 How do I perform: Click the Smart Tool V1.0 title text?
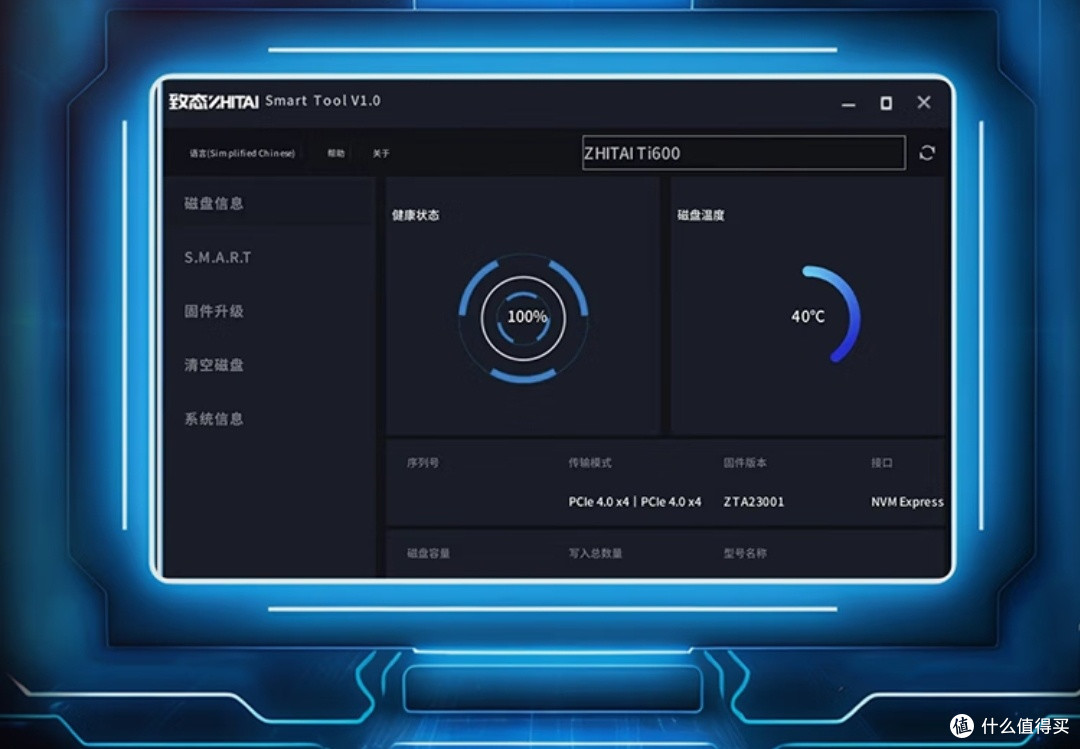tap(322, 101)
